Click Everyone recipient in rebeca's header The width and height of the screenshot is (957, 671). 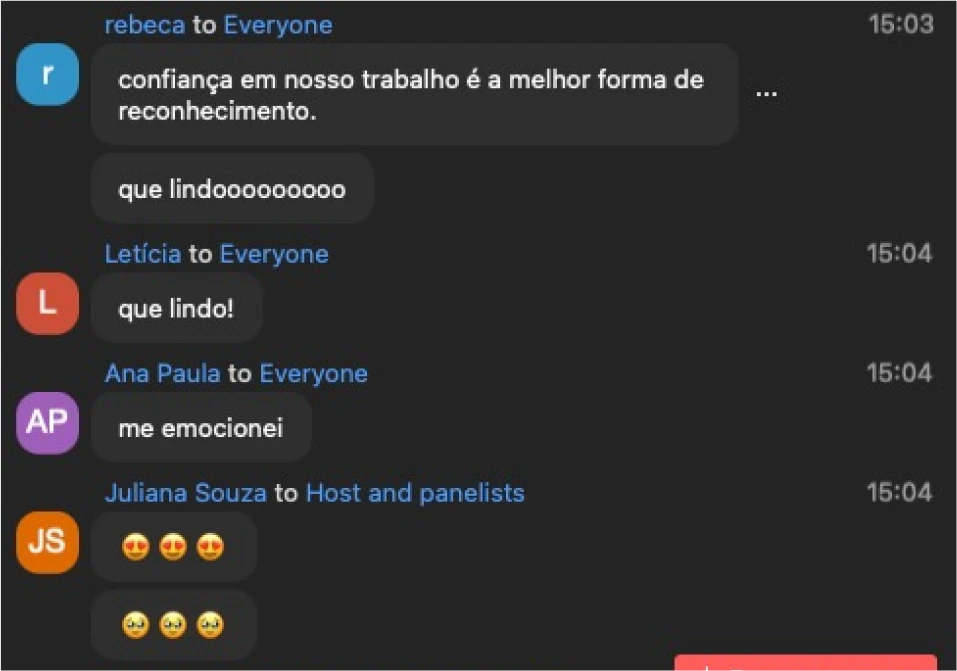tap(278, 25)
